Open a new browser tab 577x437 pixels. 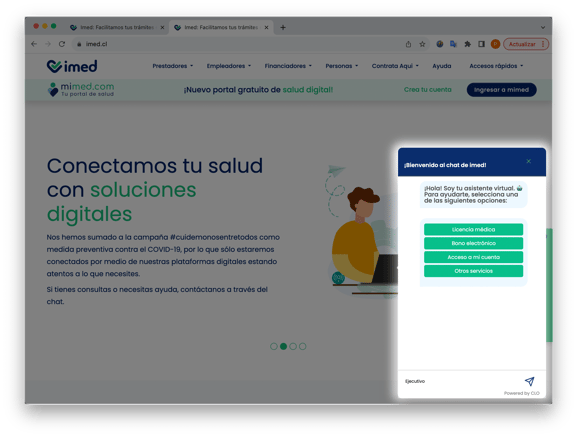pos(283,28)
